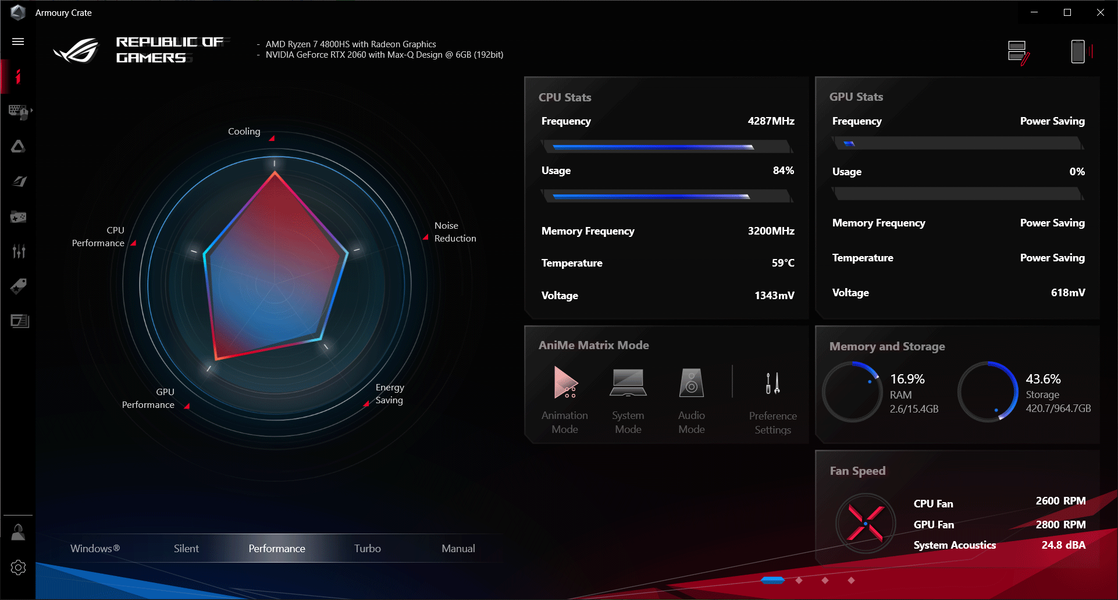Open the Home info page in the sidebar
This screenshot has width=1118, height=600.
pos(19,76)
